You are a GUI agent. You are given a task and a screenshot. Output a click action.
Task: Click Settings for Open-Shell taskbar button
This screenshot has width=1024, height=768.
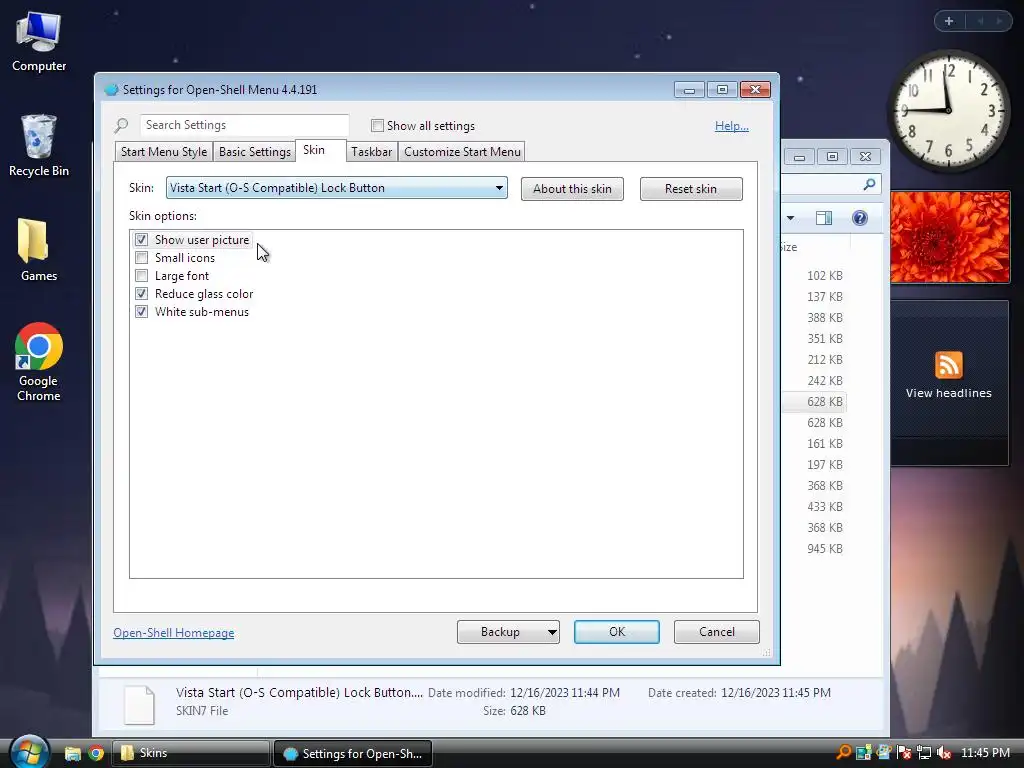click(x=353, y=754)
